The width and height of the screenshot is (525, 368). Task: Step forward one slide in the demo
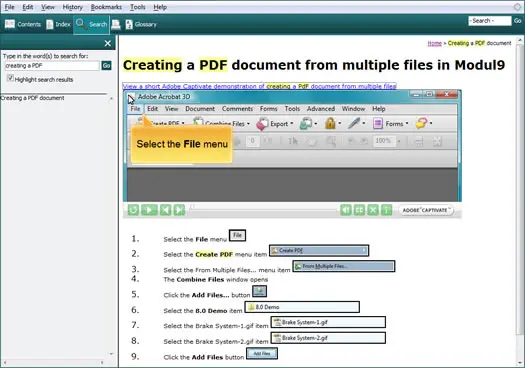point(179,210)
